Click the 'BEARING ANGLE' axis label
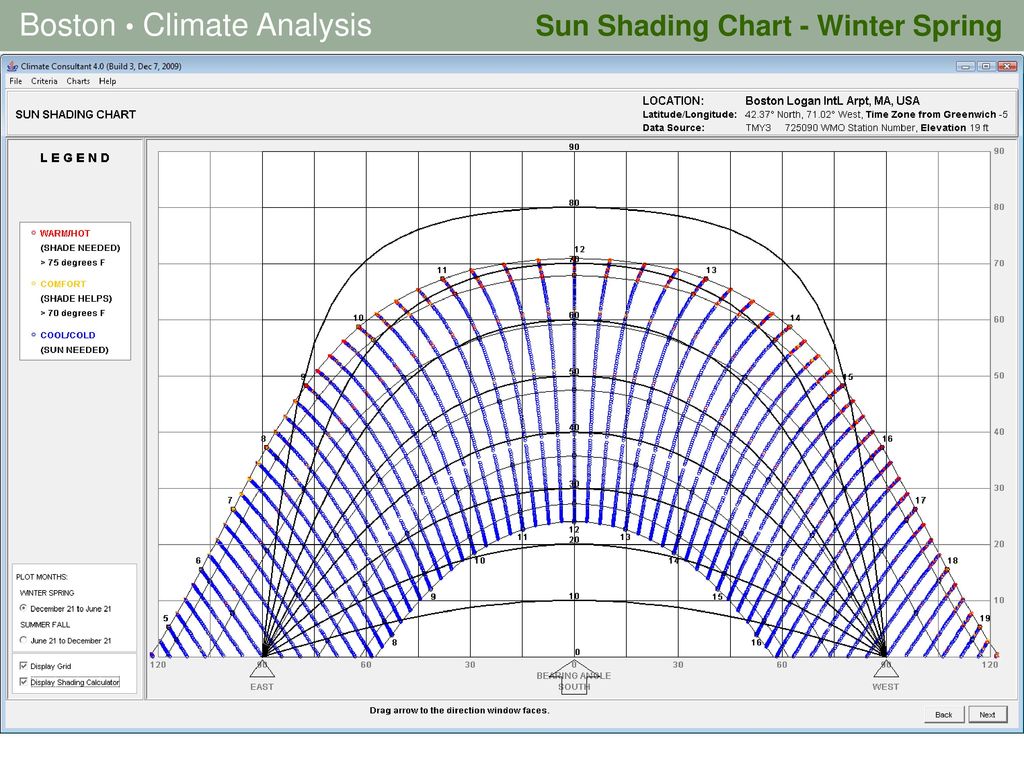 coord(574,675)
